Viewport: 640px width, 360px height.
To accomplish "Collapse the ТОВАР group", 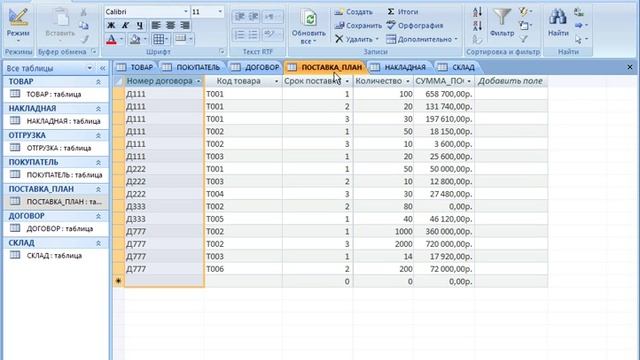I will point(98,82).
